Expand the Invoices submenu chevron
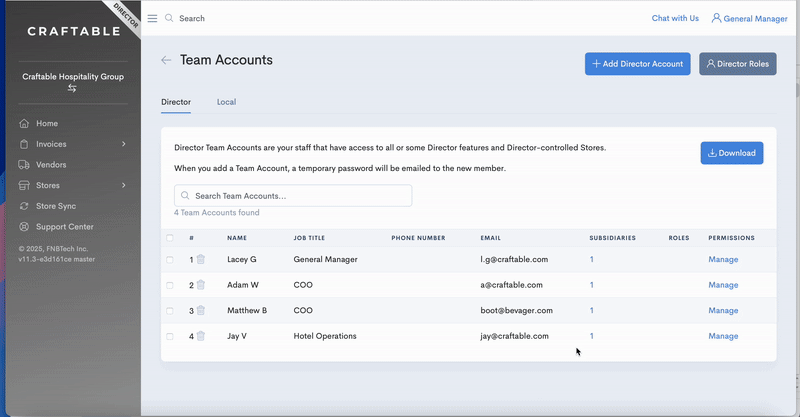The width and height of the screenshot is (800, 417). (123, 144)
